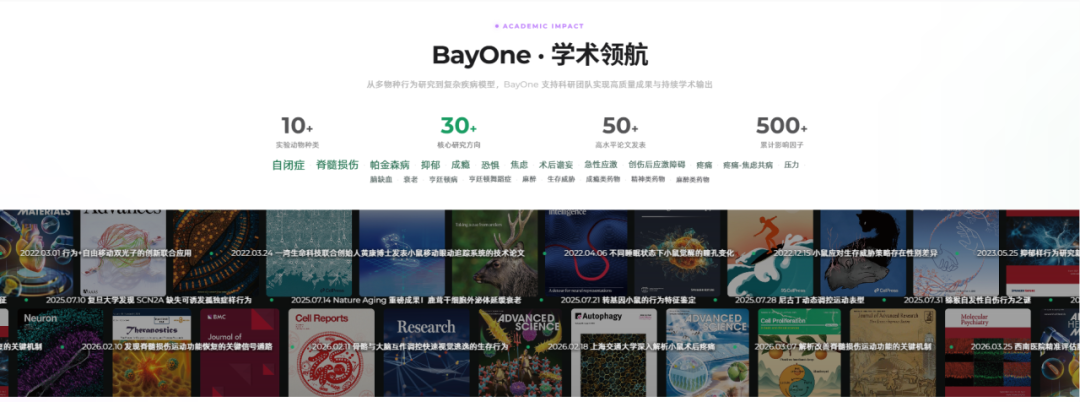
Task: Click the BayOne · 学术领航 heading
Action: (x=540, y=55)
